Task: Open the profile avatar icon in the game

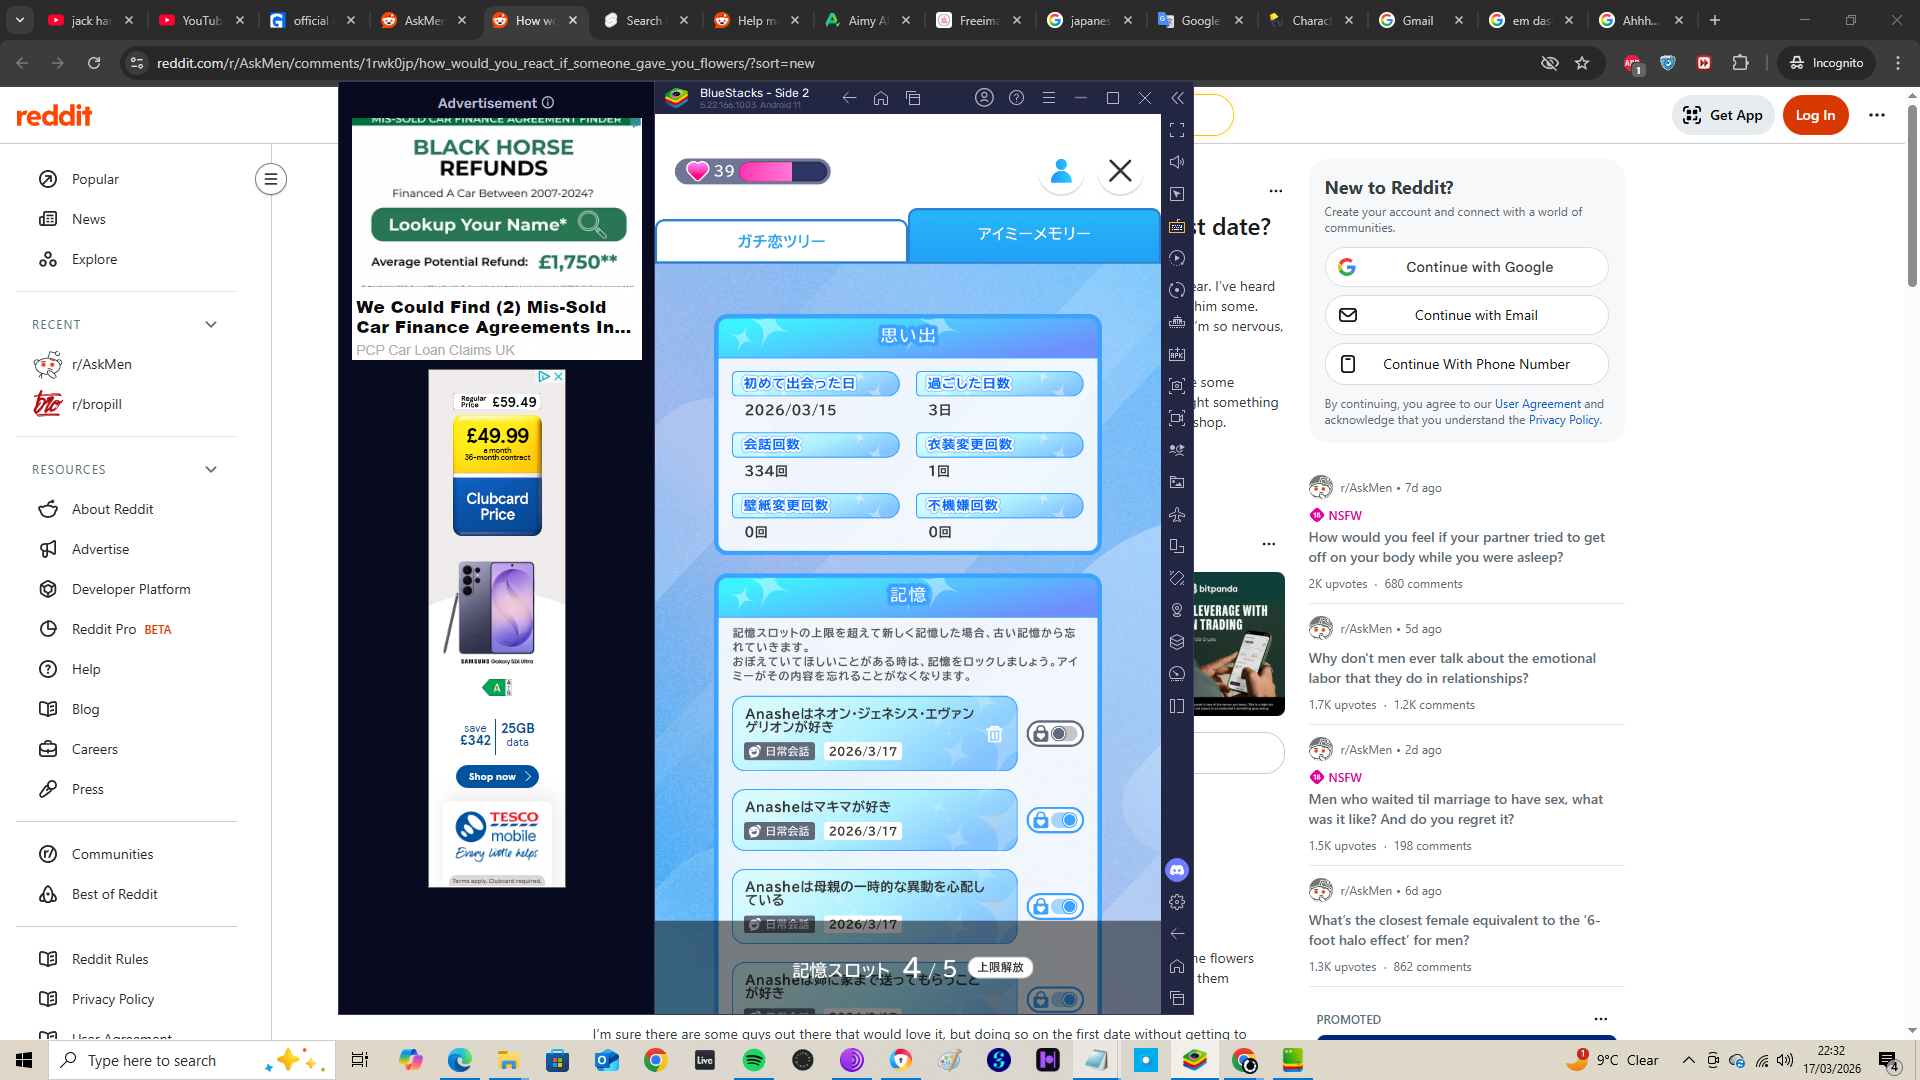Action: coord(1061,171)
